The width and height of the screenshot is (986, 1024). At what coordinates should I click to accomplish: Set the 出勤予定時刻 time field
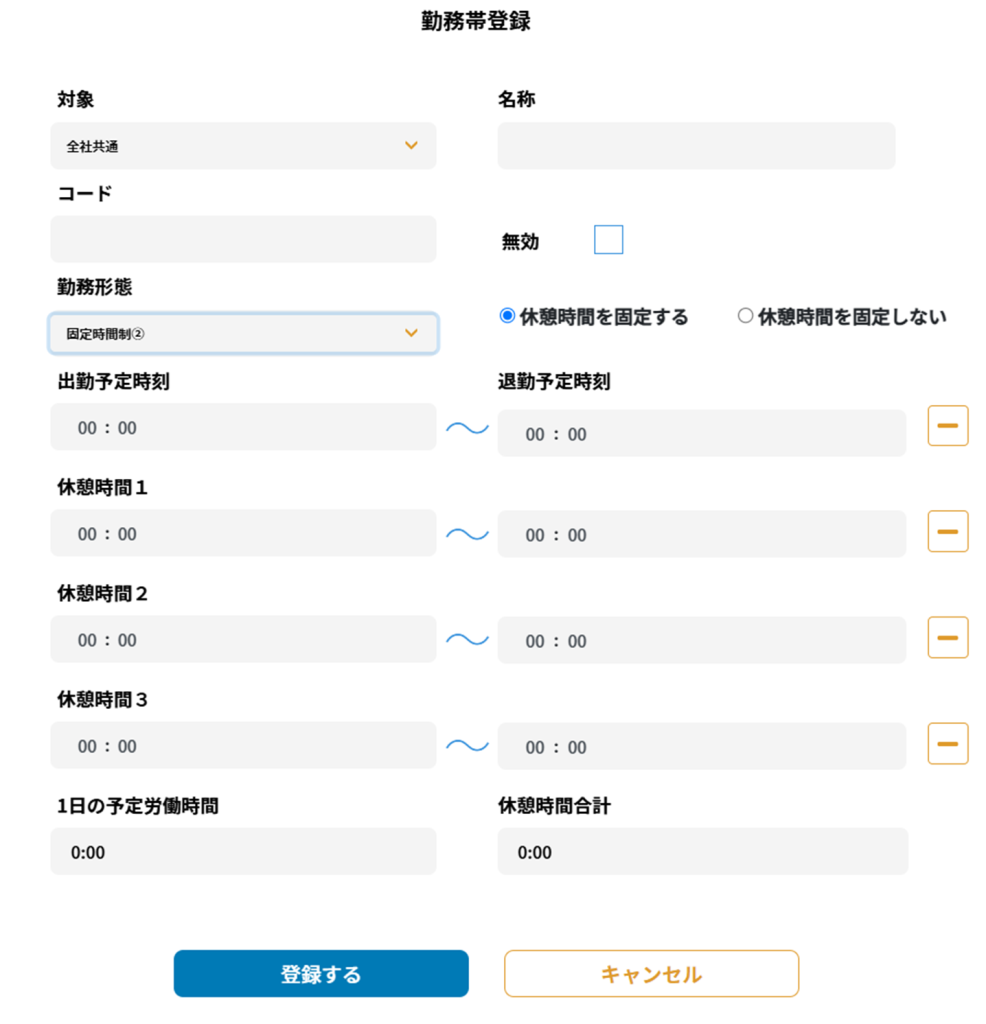click(243, 427)
